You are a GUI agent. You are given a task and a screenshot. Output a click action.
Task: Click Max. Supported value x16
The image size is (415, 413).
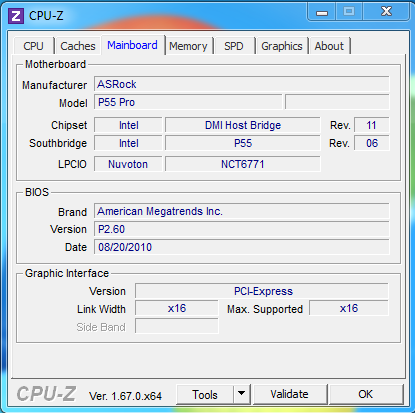[x=349, y=308]
